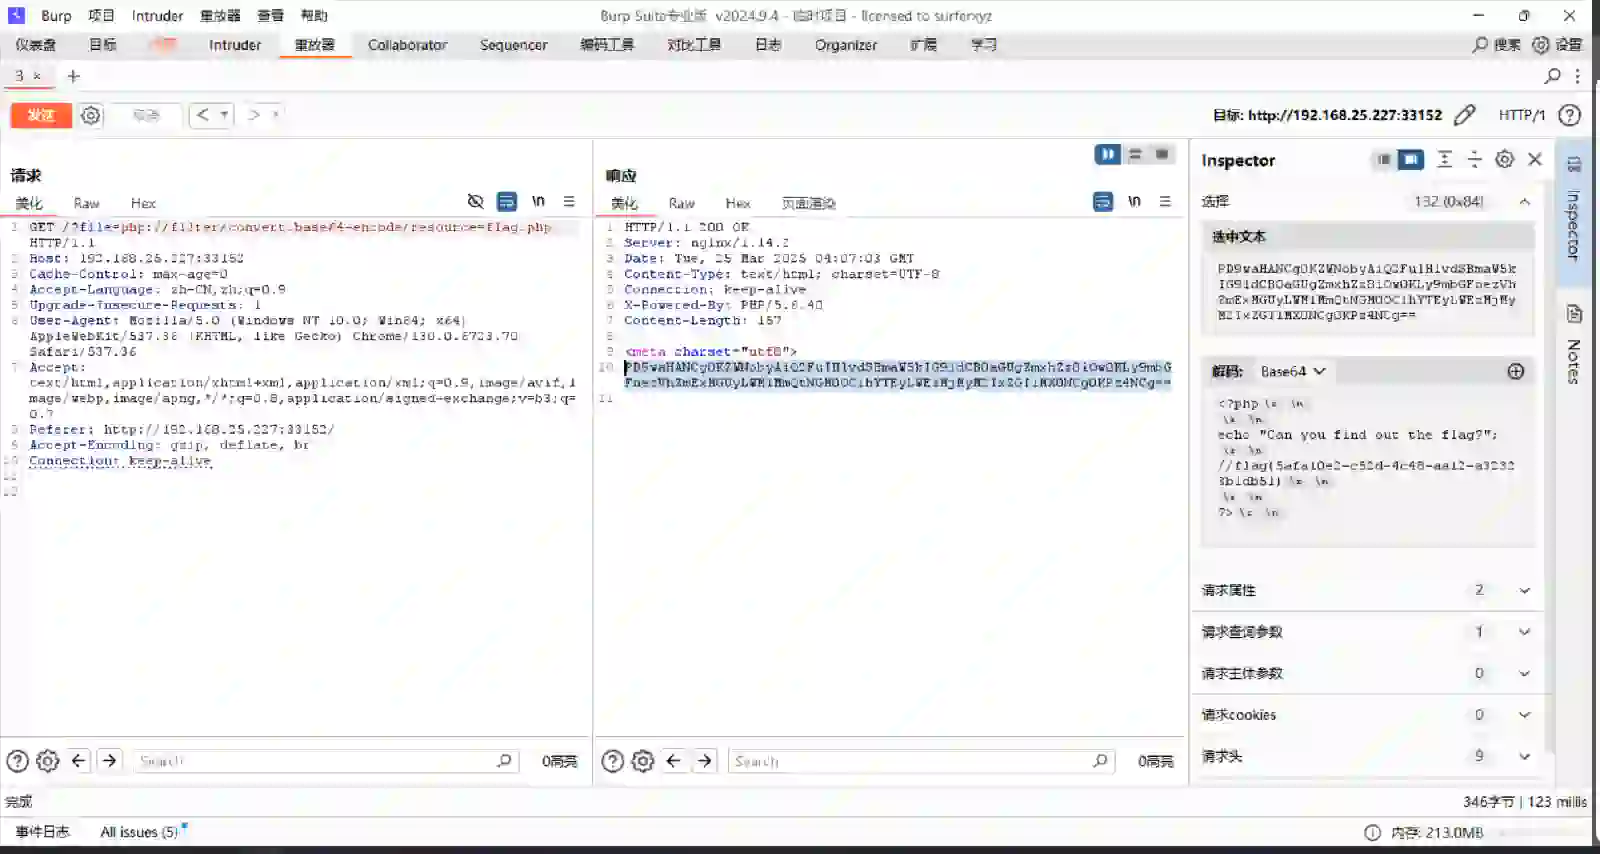Image resolution: width=1600 pixels, height=854 pixels.
Task: Expand the request cookies section
Action: point(1524,715)
